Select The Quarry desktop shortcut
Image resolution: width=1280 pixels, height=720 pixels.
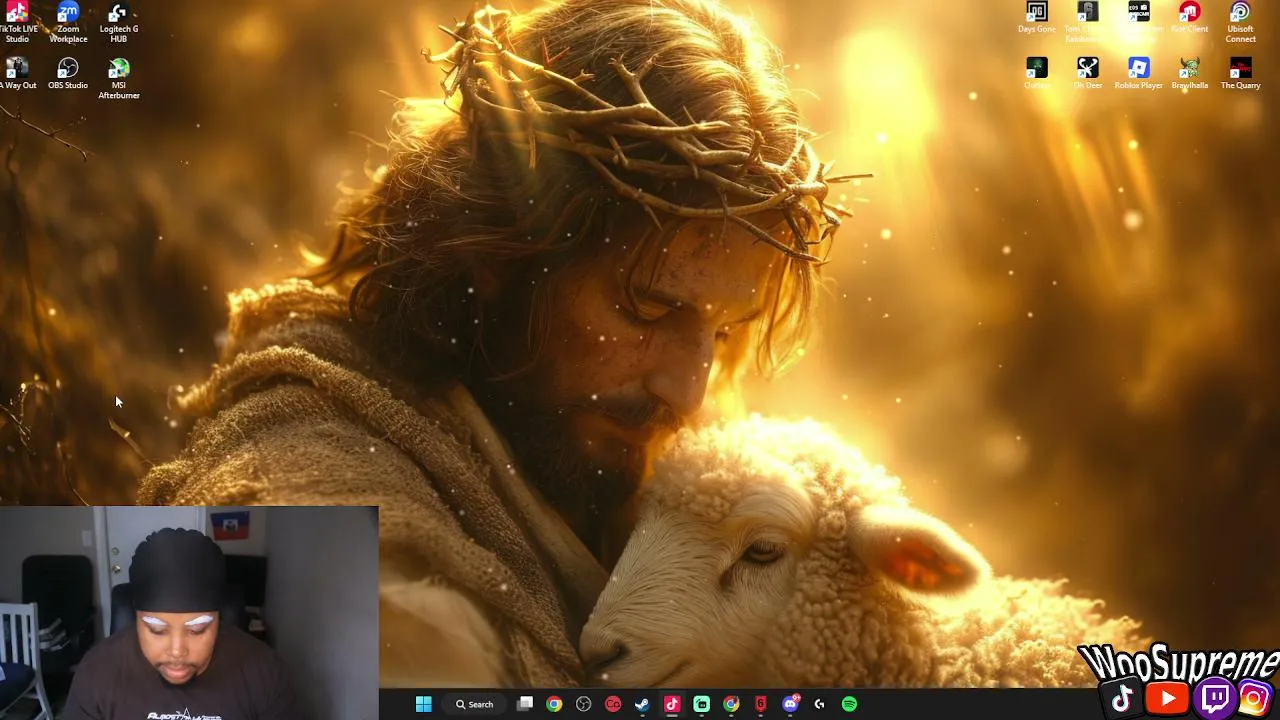[x=1240, y=74]
